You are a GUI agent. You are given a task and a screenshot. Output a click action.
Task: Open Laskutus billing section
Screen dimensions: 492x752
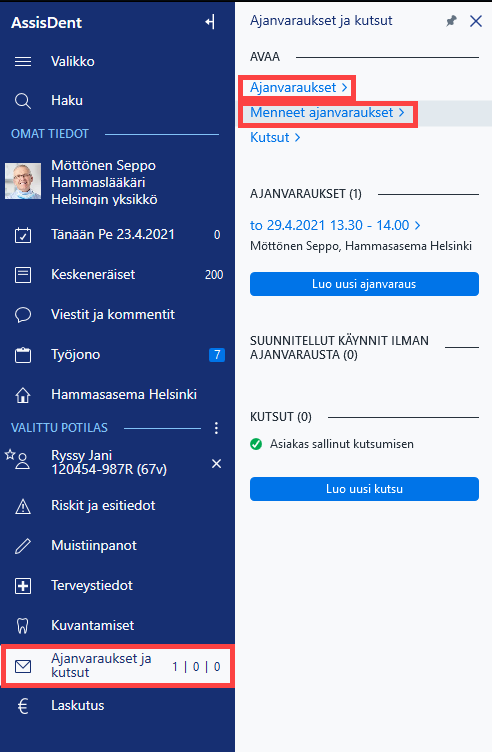[x=78, y=705]
